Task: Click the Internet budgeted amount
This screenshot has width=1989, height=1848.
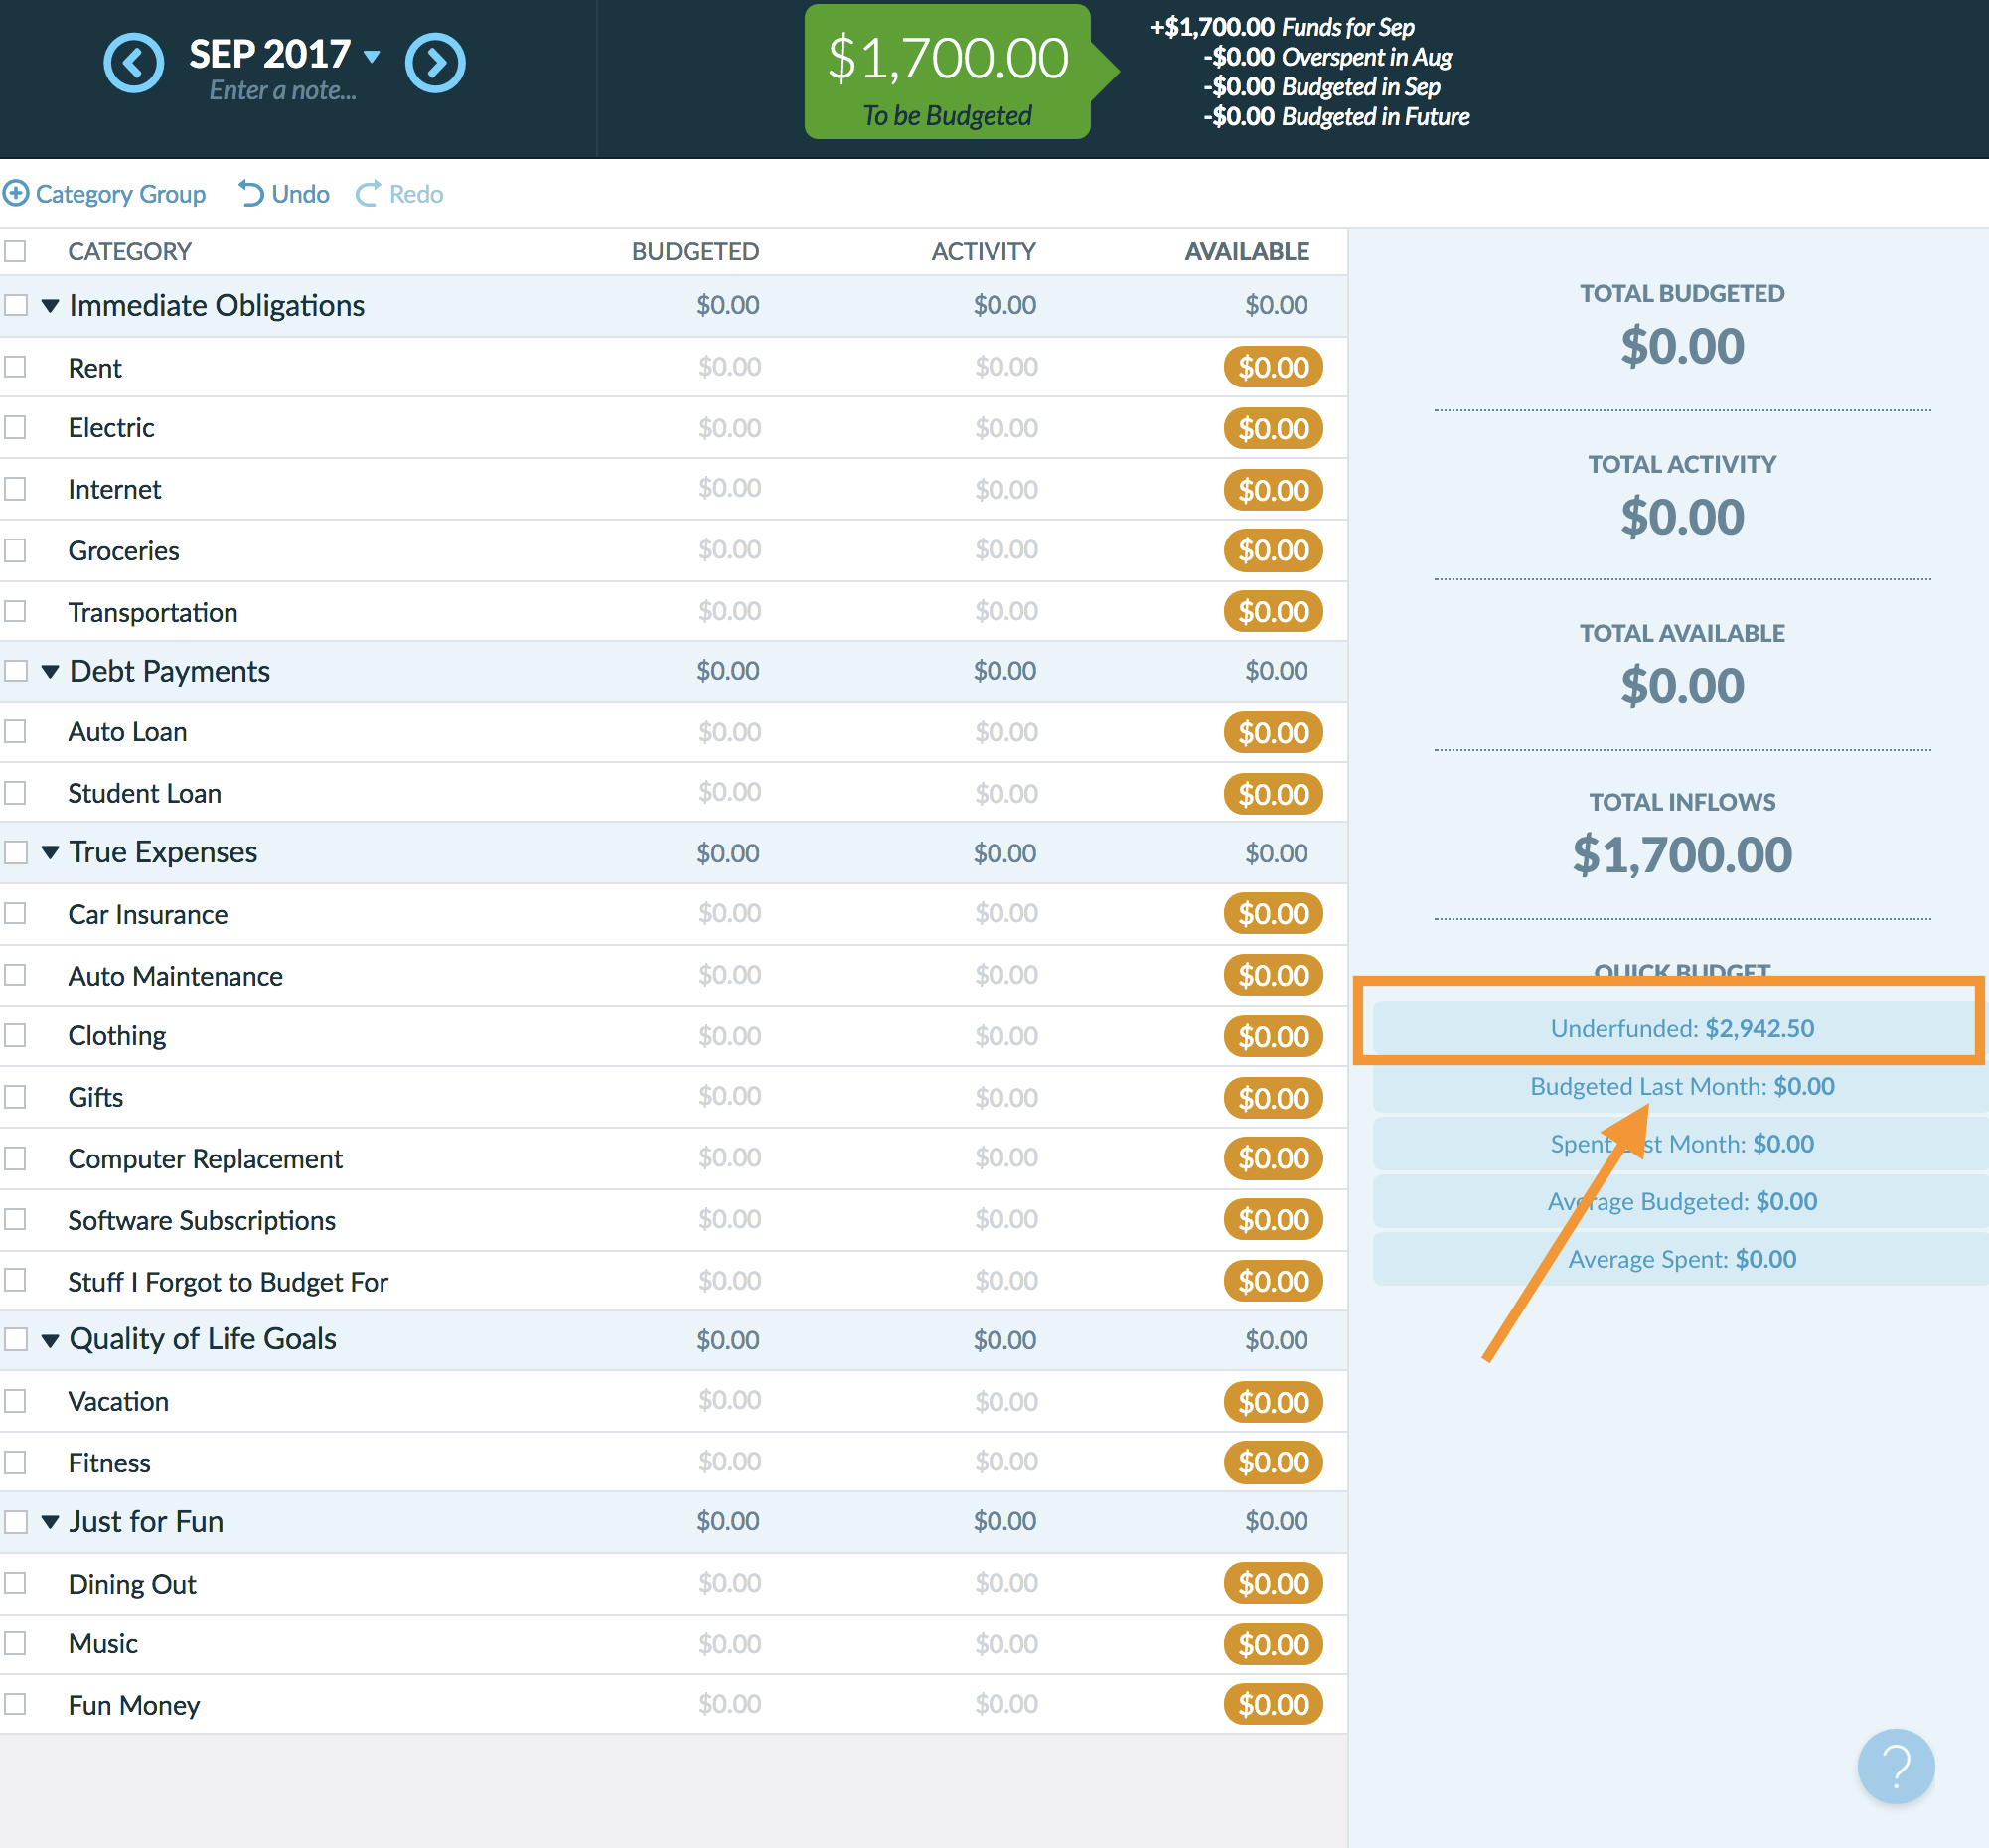Action: click(x=729, y=488)
